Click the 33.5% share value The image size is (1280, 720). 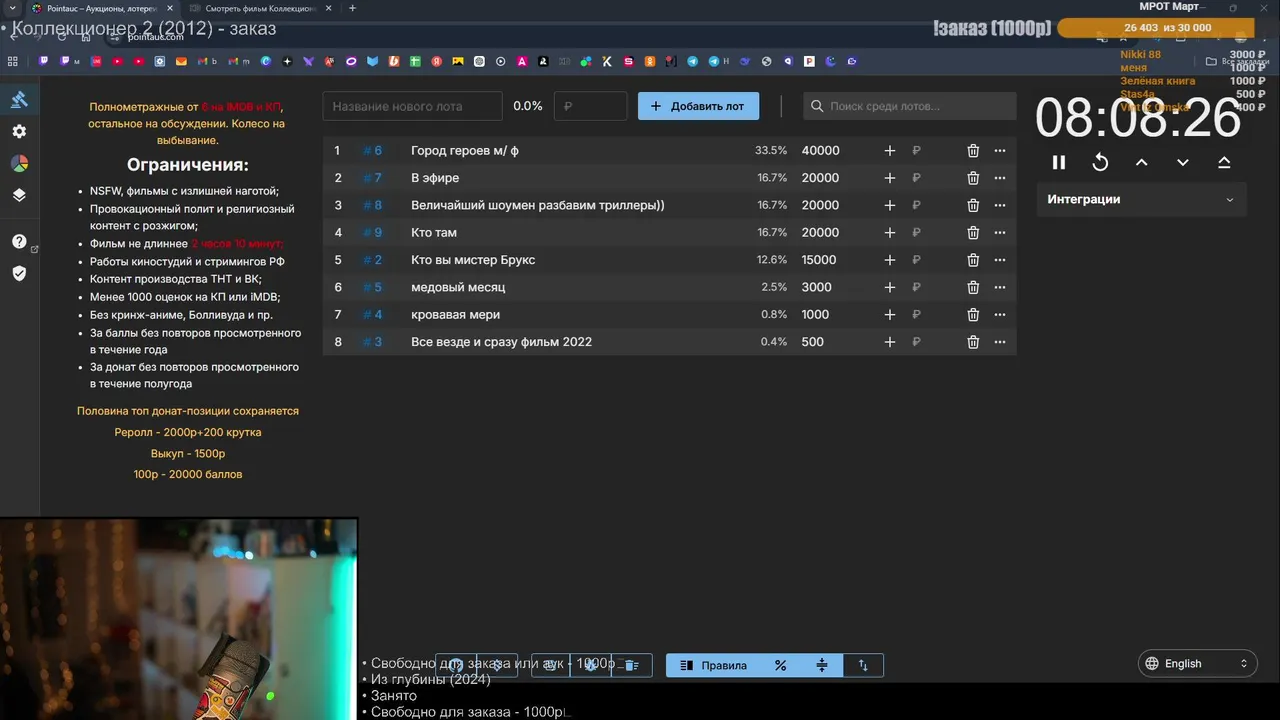tap(771, 151)
